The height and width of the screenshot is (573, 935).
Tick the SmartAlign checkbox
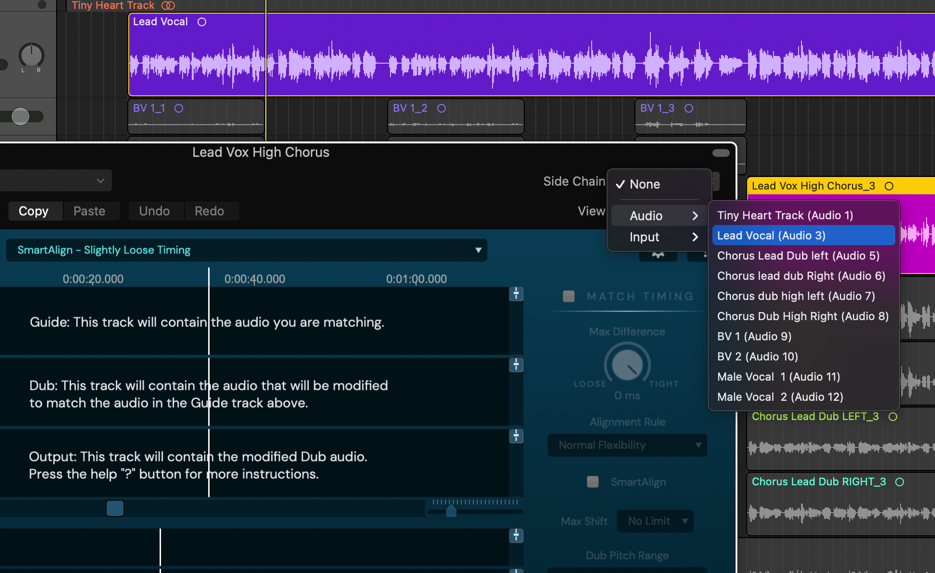593,482
